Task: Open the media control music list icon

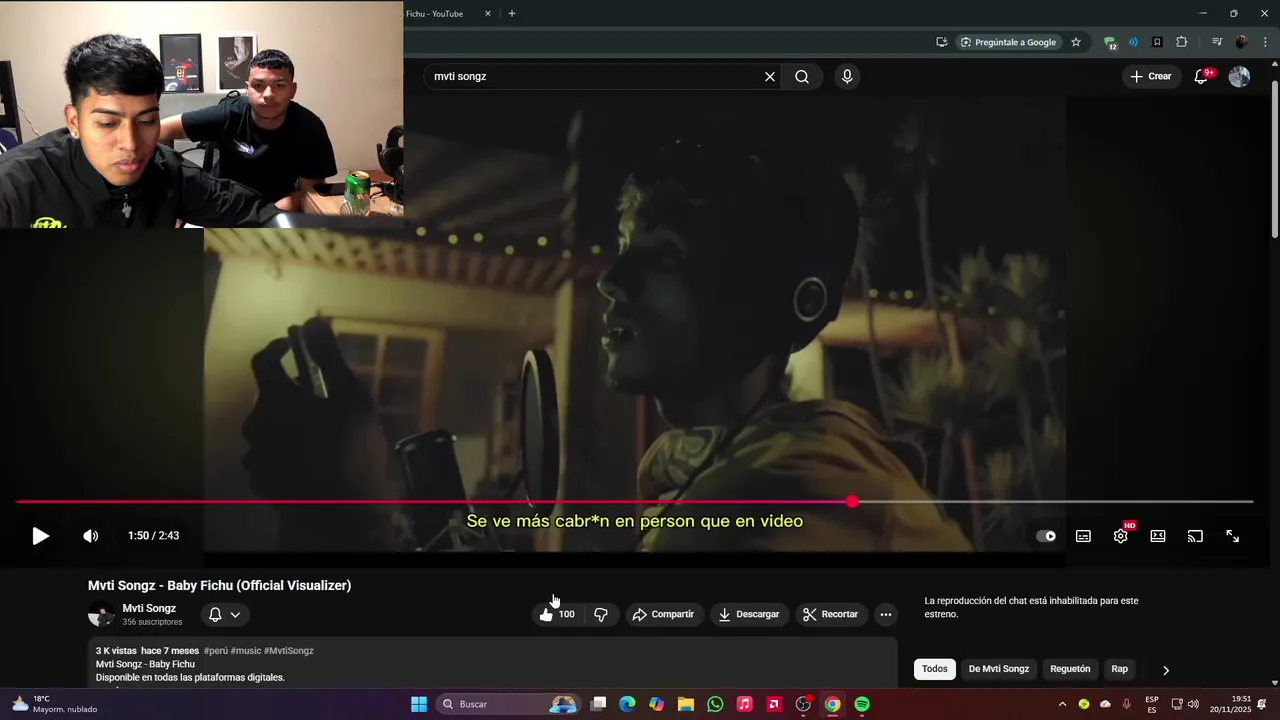Action: (1217, 42)
